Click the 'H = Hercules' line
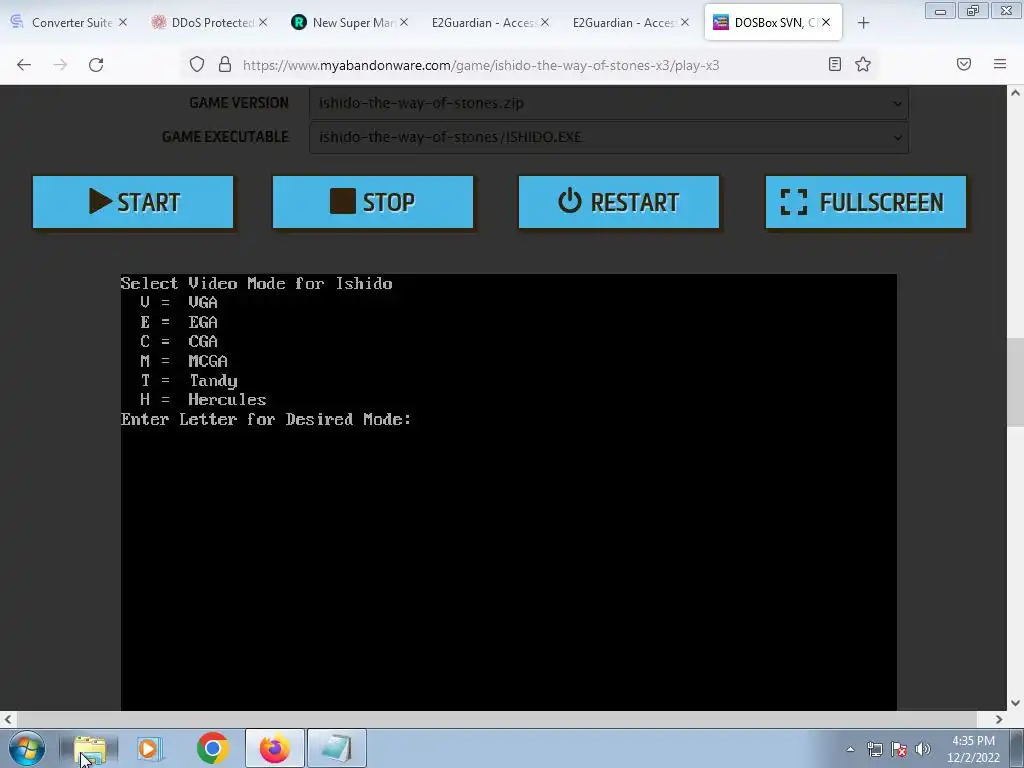 [x=203, y=400]
